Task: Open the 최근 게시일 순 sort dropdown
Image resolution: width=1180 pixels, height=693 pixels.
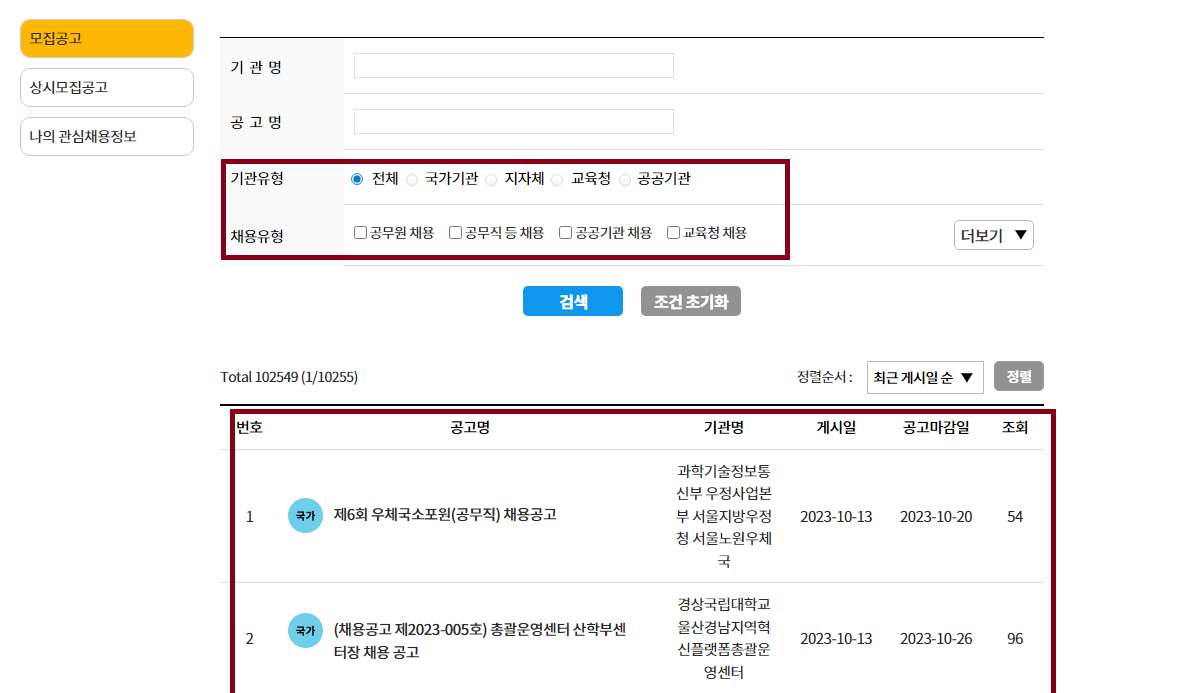Action: click(924, 376)
